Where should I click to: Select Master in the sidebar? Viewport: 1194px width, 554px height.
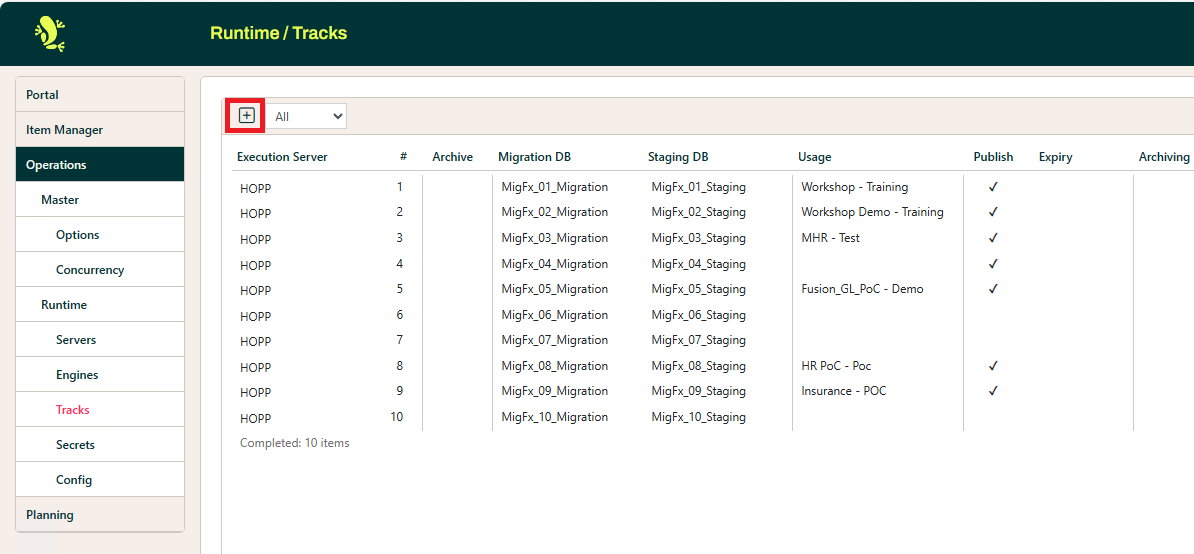(60, 200)
